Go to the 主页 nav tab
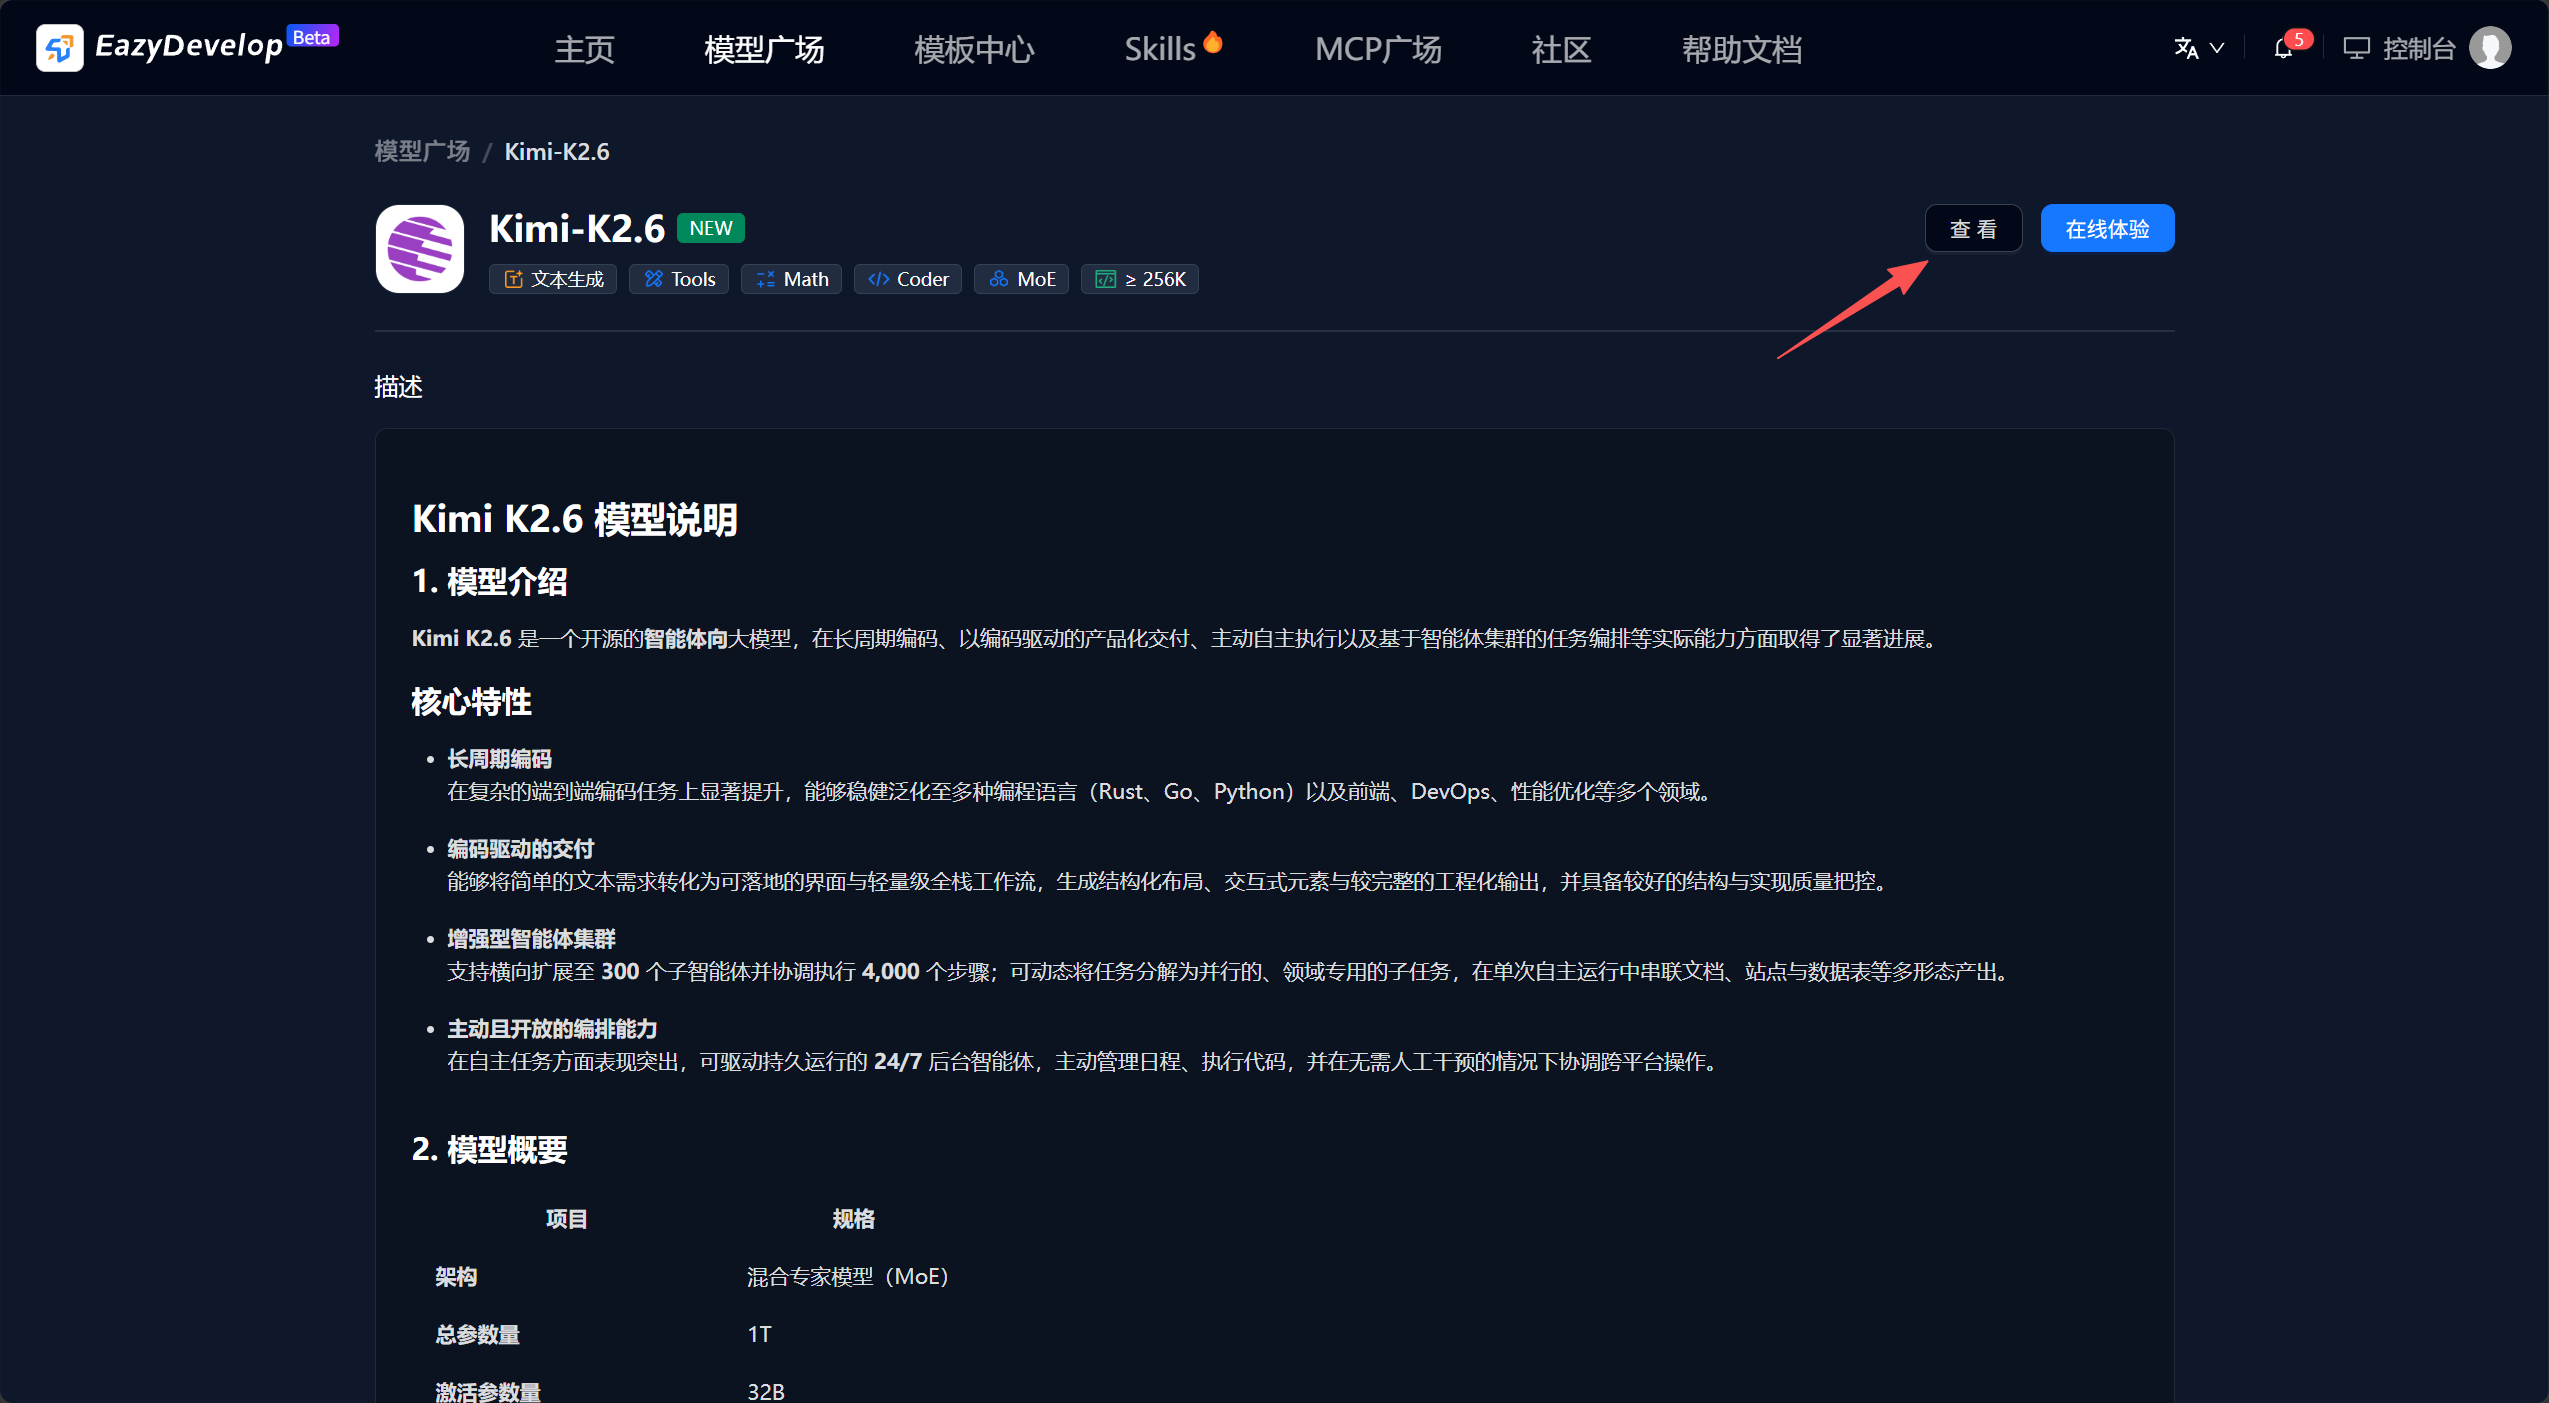This screenshot has height=1403, width=2549. point(584,49)
